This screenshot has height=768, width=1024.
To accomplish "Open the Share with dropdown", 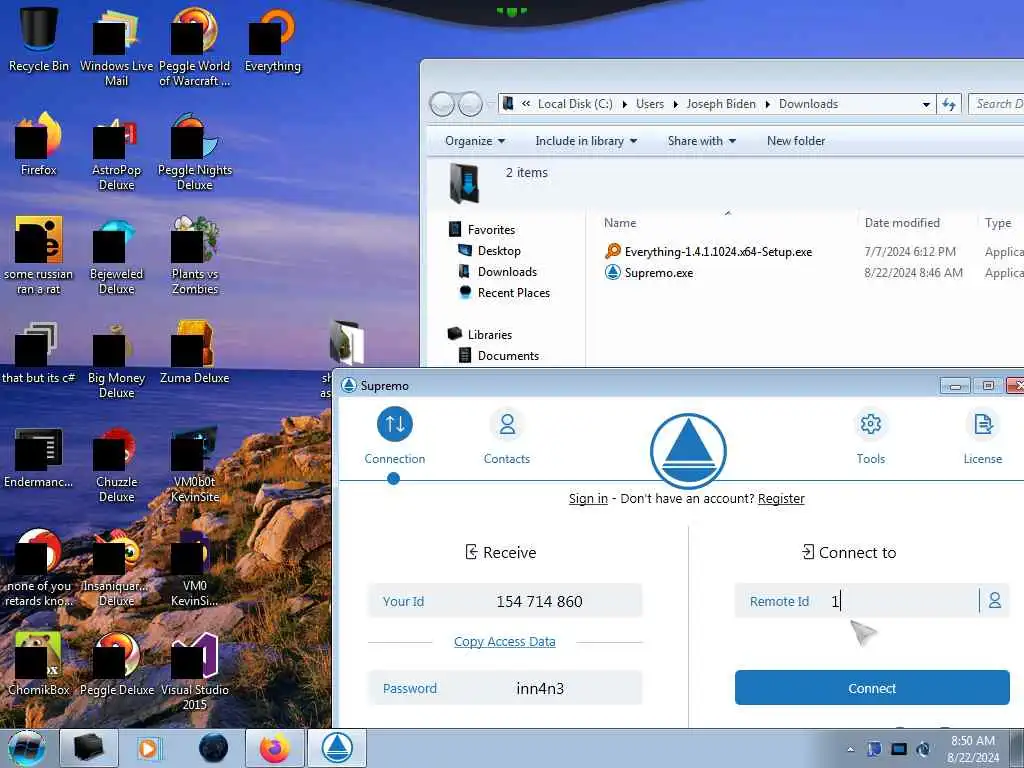I will pyautogui.click(x=701, y=141).
